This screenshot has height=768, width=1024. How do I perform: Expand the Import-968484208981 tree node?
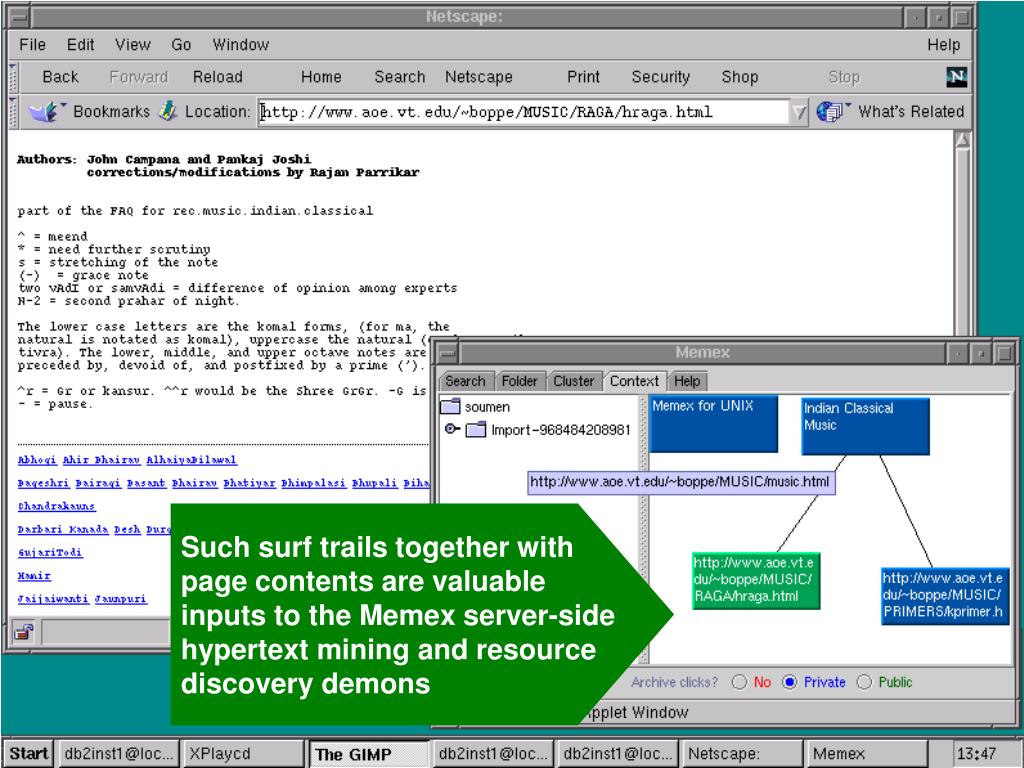point(452,429)
